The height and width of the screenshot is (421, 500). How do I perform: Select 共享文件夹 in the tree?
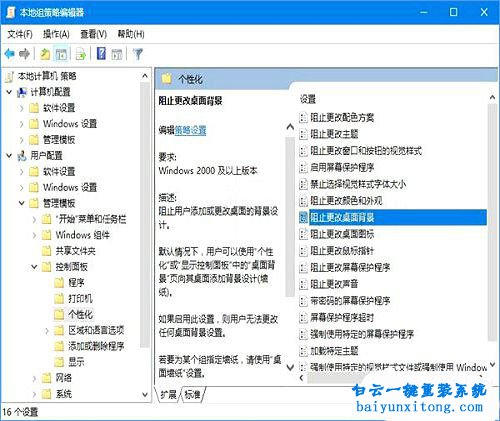75,251
